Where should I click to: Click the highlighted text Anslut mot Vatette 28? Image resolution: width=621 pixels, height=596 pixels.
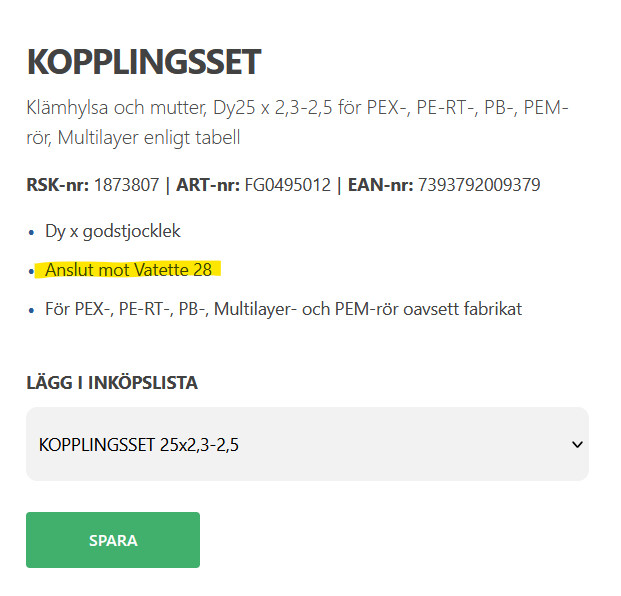pyautogui.click(x=128, y=270)
